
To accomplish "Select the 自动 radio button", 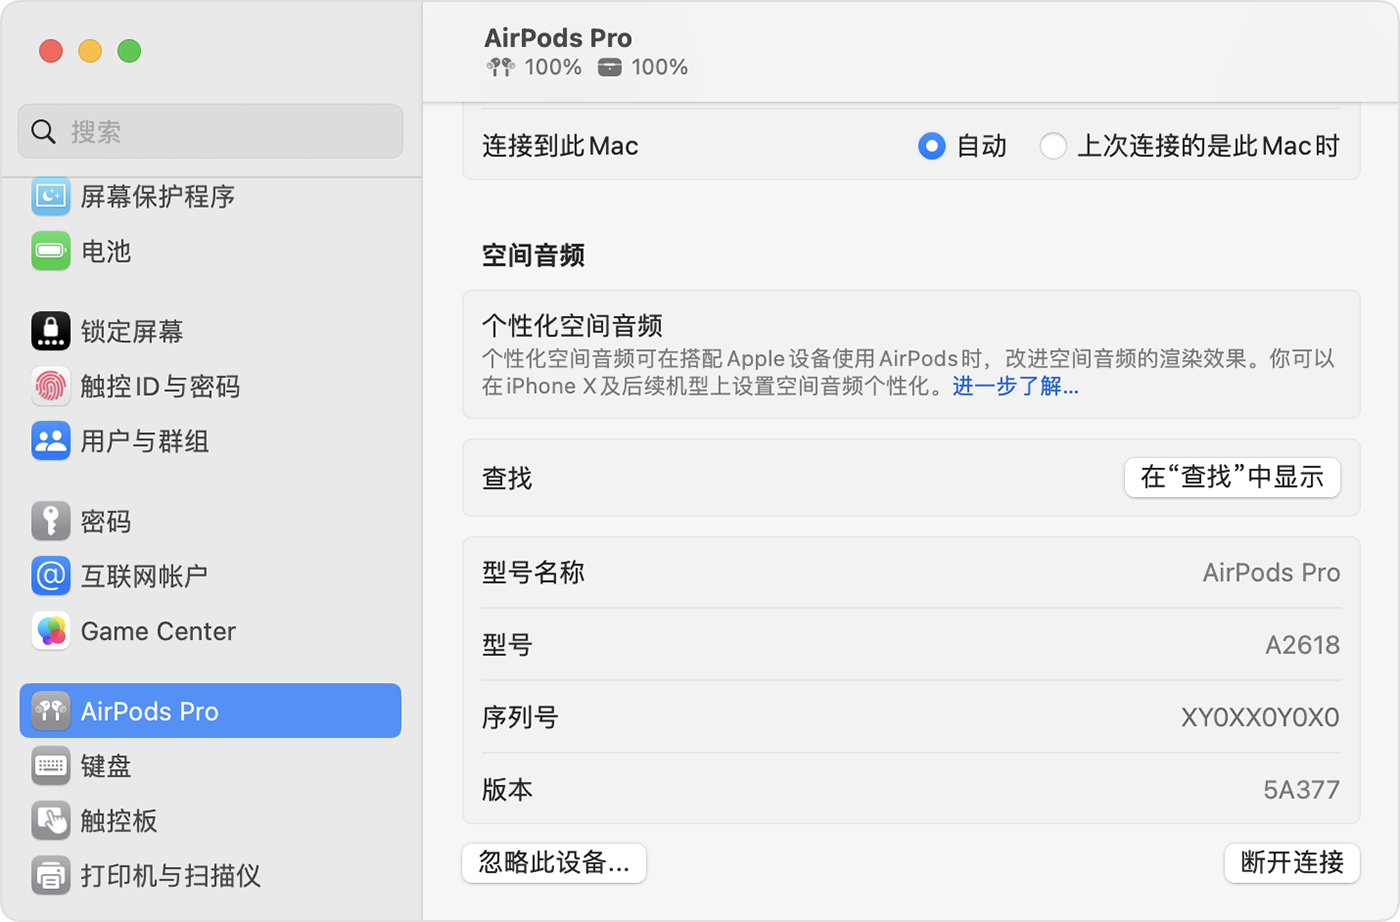I will click(931, 146).
